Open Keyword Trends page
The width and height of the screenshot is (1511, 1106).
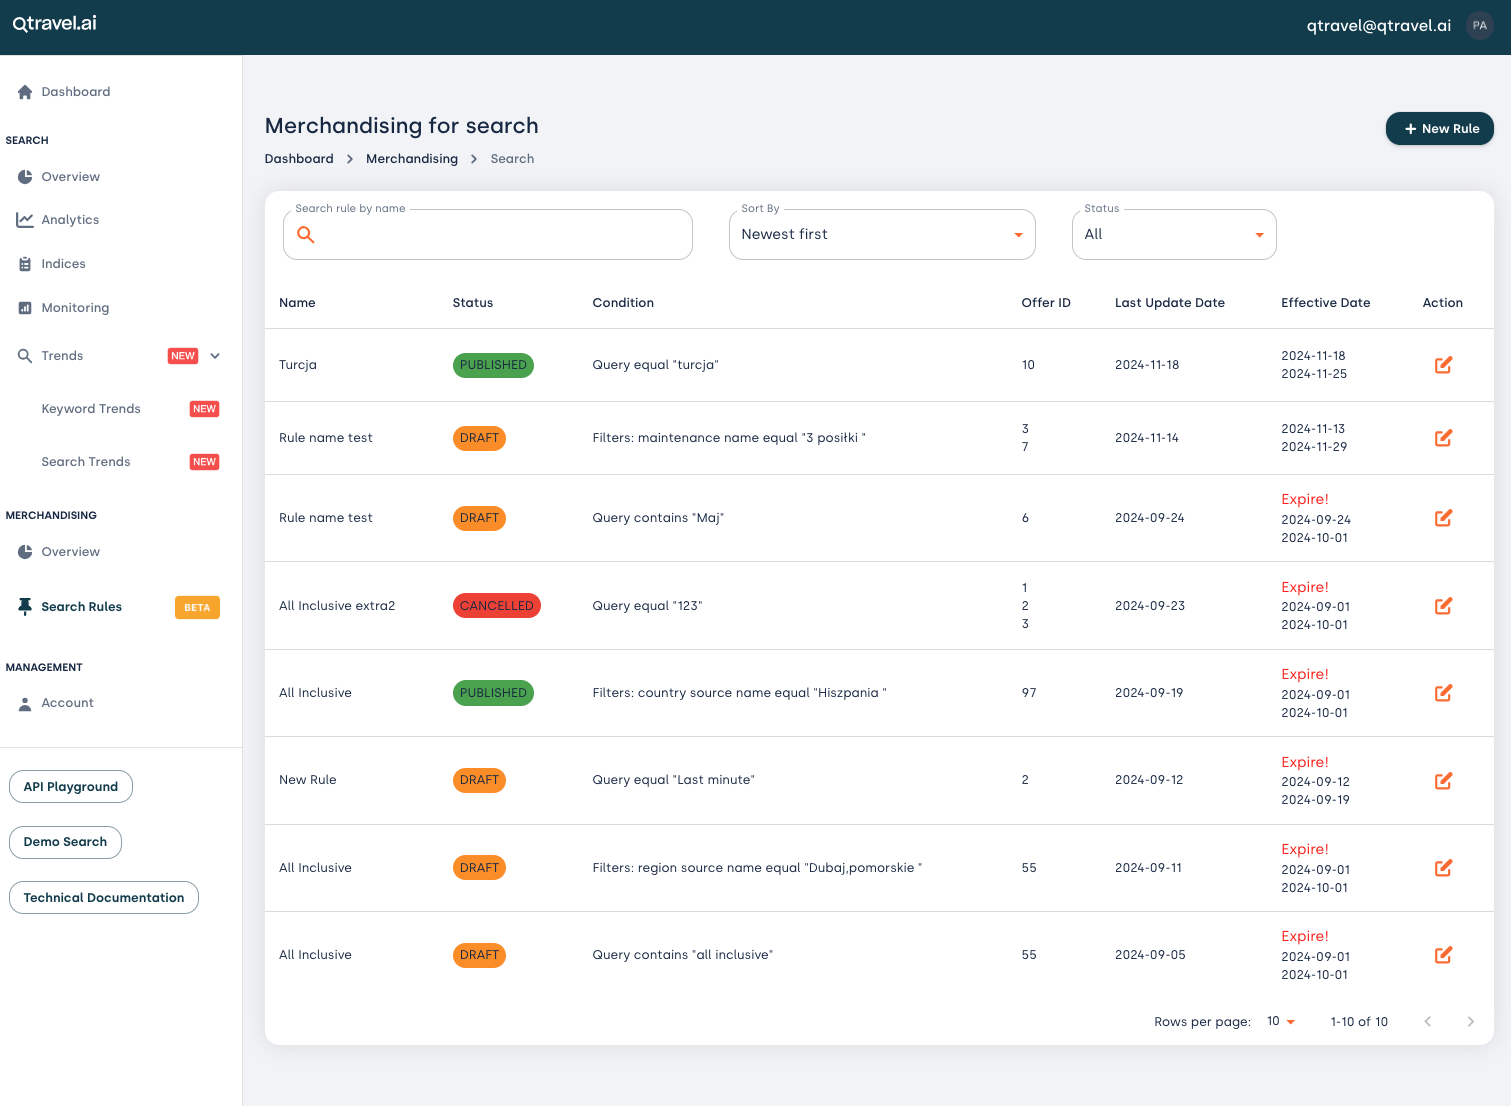91,409
